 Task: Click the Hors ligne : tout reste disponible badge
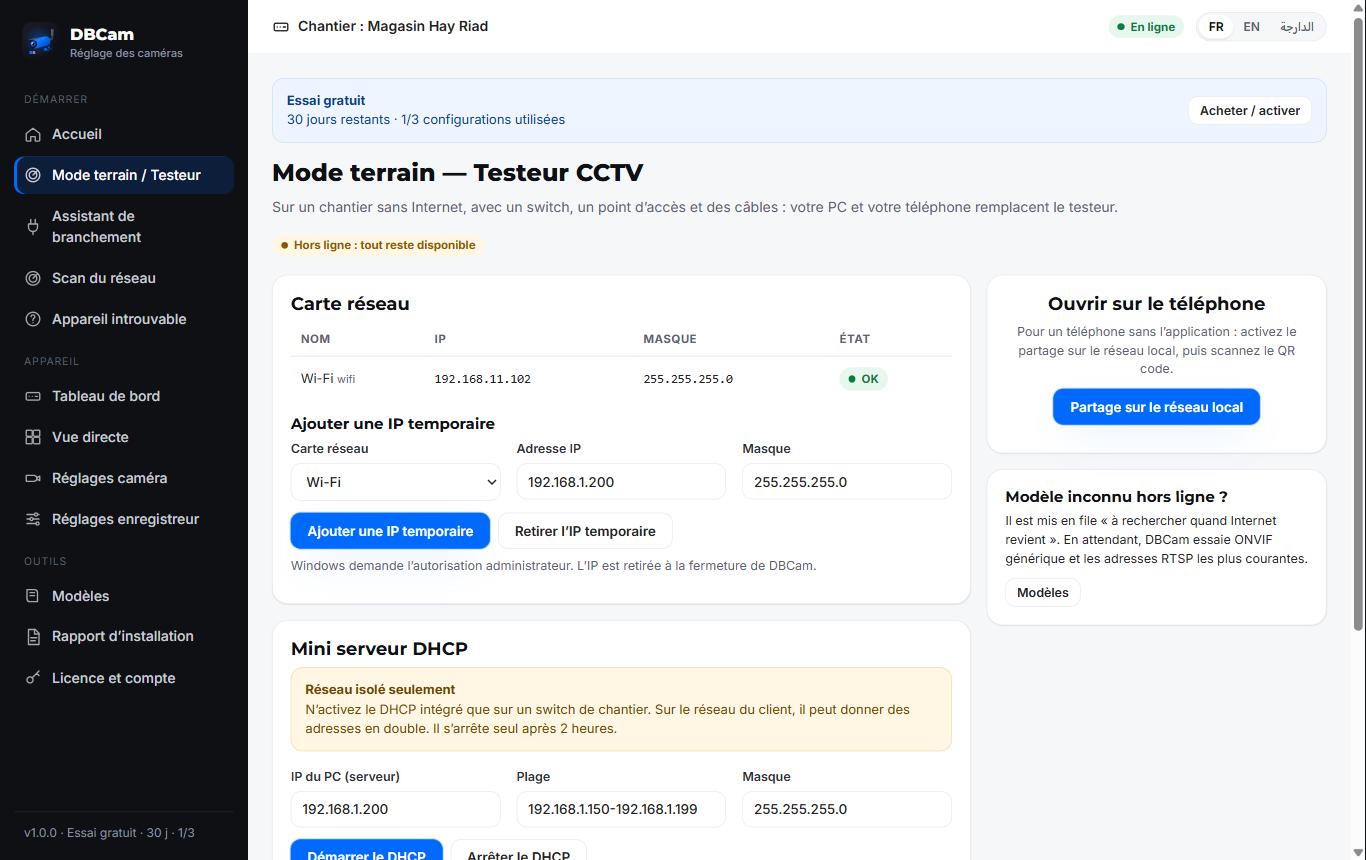[x=378, y=245]
